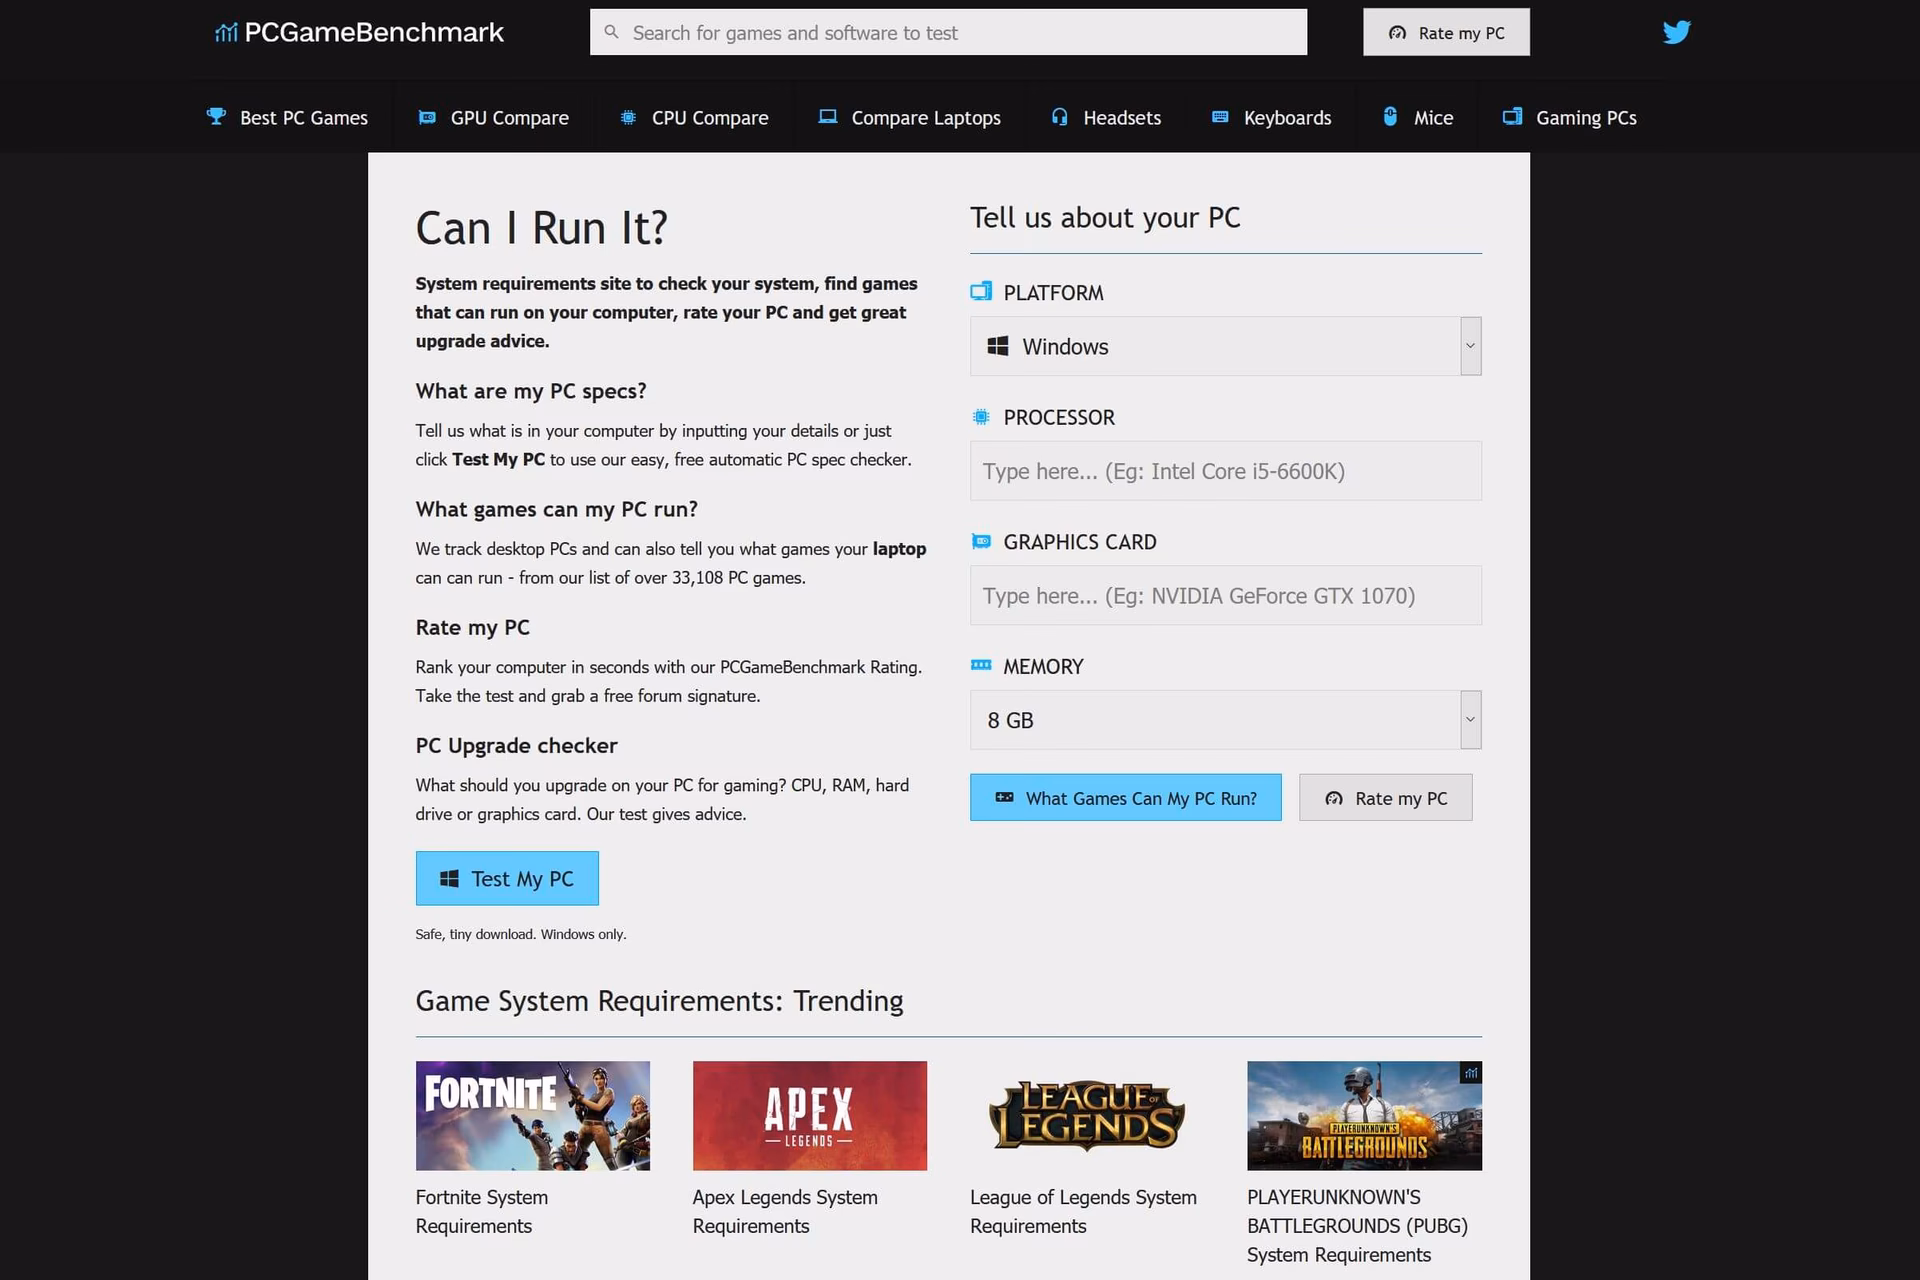Screen dimensions: 1920x1280
Task: Click the gauge icon in form Rate my PC
Action: coord(1334,798)
